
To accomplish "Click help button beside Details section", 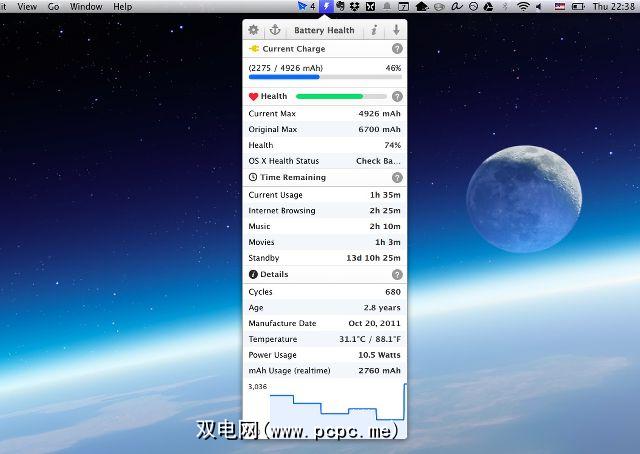I will 397,274.
